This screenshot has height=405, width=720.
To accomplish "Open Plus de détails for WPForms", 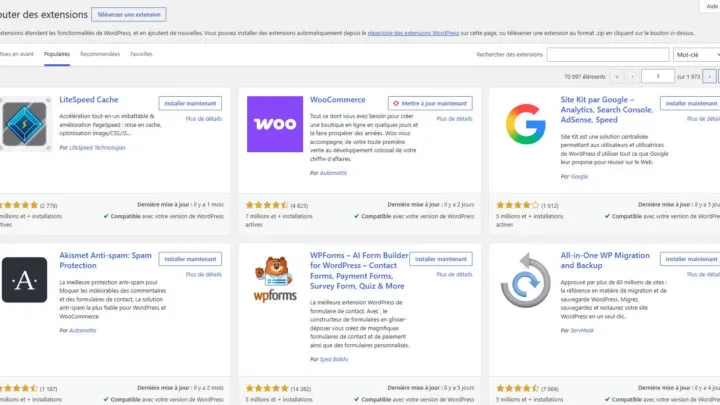I will click(454, 275).
